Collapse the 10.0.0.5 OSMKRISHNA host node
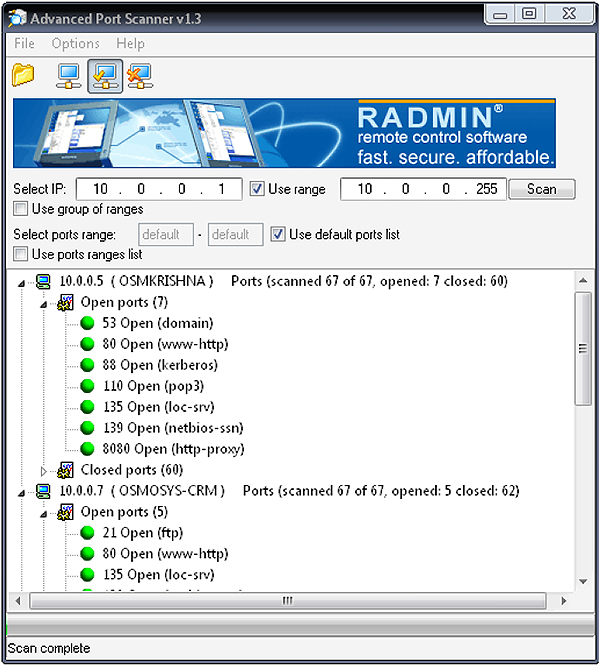600x666 pixels. 22,283
